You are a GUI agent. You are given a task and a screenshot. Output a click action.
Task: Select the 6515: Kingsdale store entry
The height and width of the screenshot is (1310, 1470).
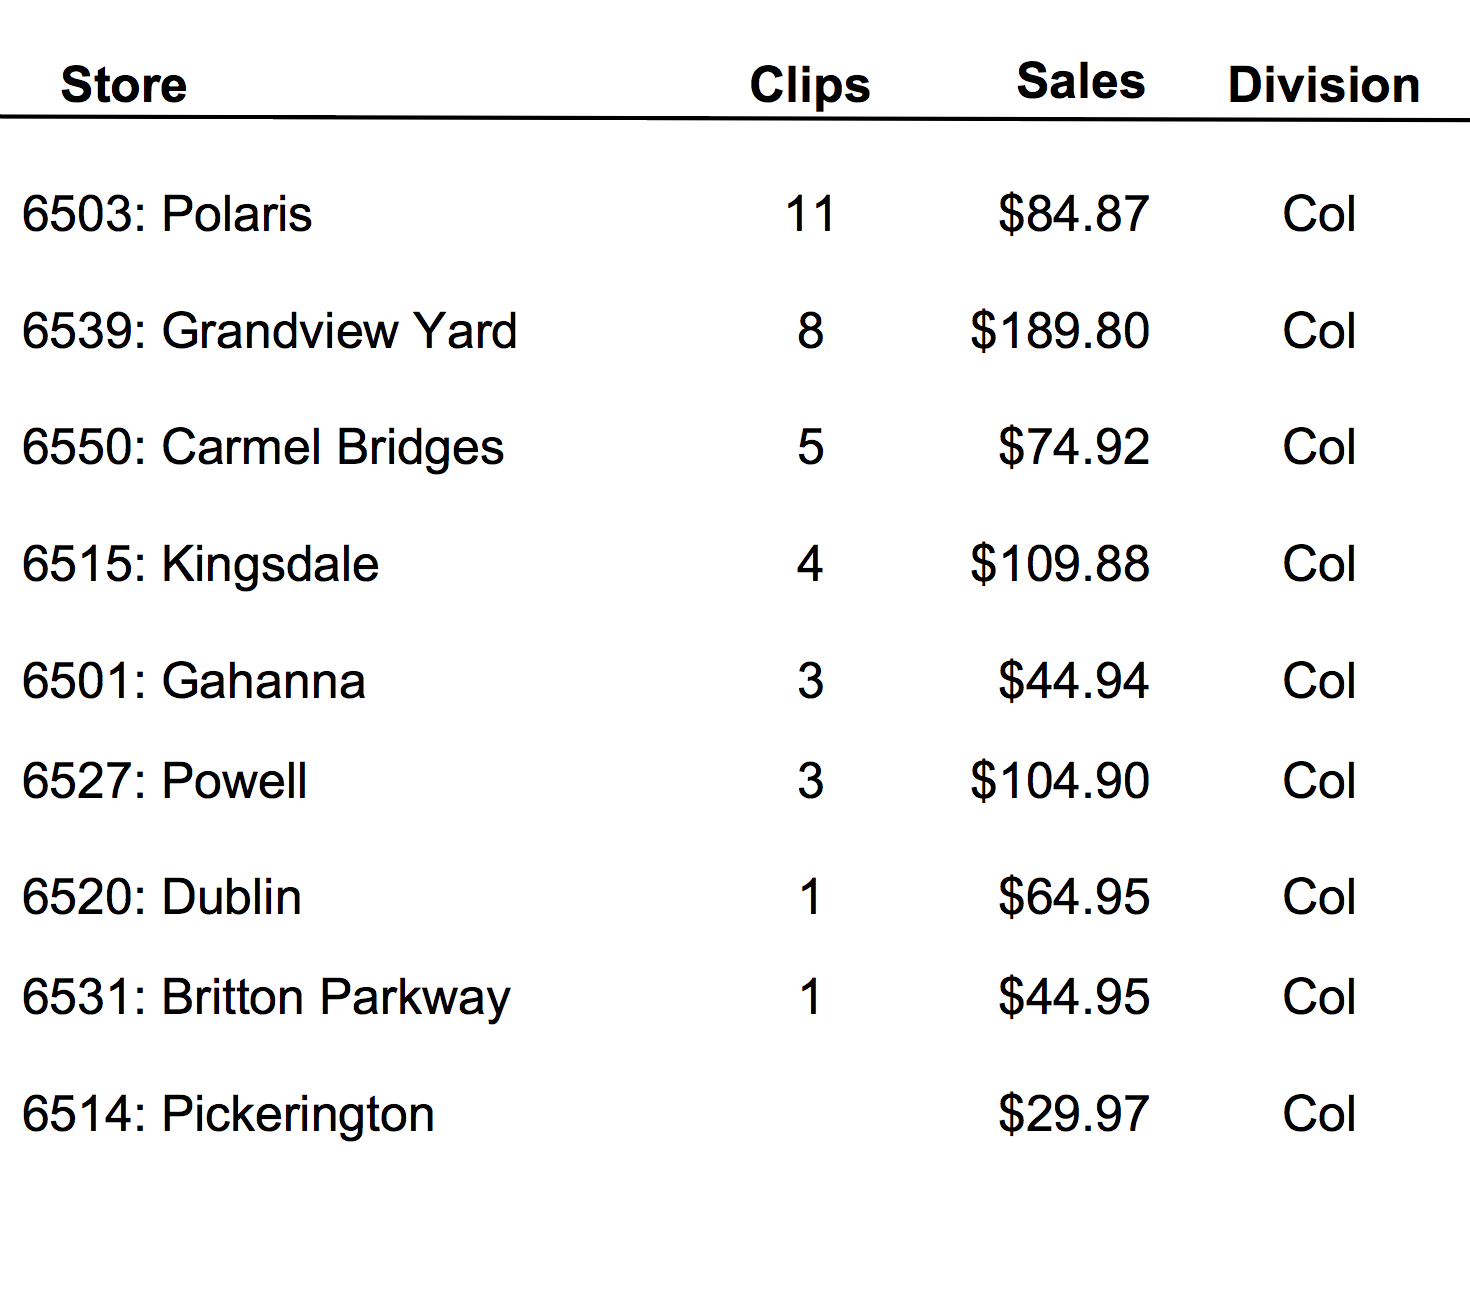pyautogui.click(x=201, y=565)
